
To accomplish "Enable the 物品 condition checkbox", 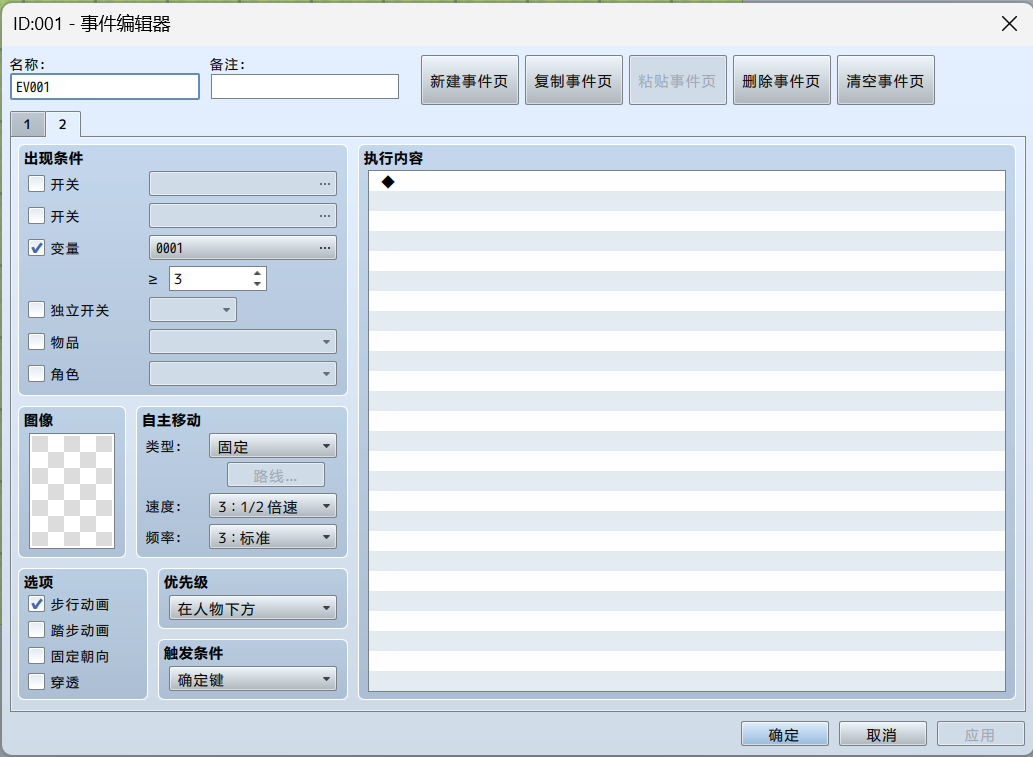I will [x=37, y=341].
